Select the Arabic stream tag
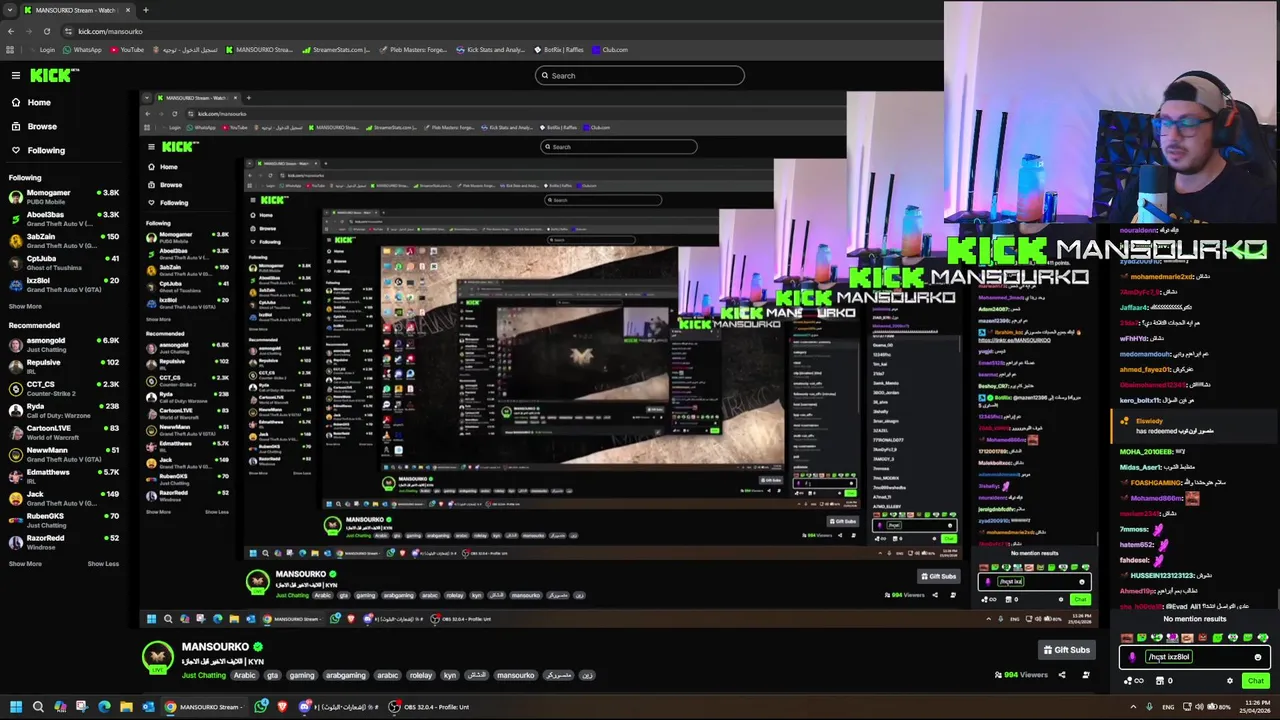This screenshot has height=720, width=1280. 245,675
